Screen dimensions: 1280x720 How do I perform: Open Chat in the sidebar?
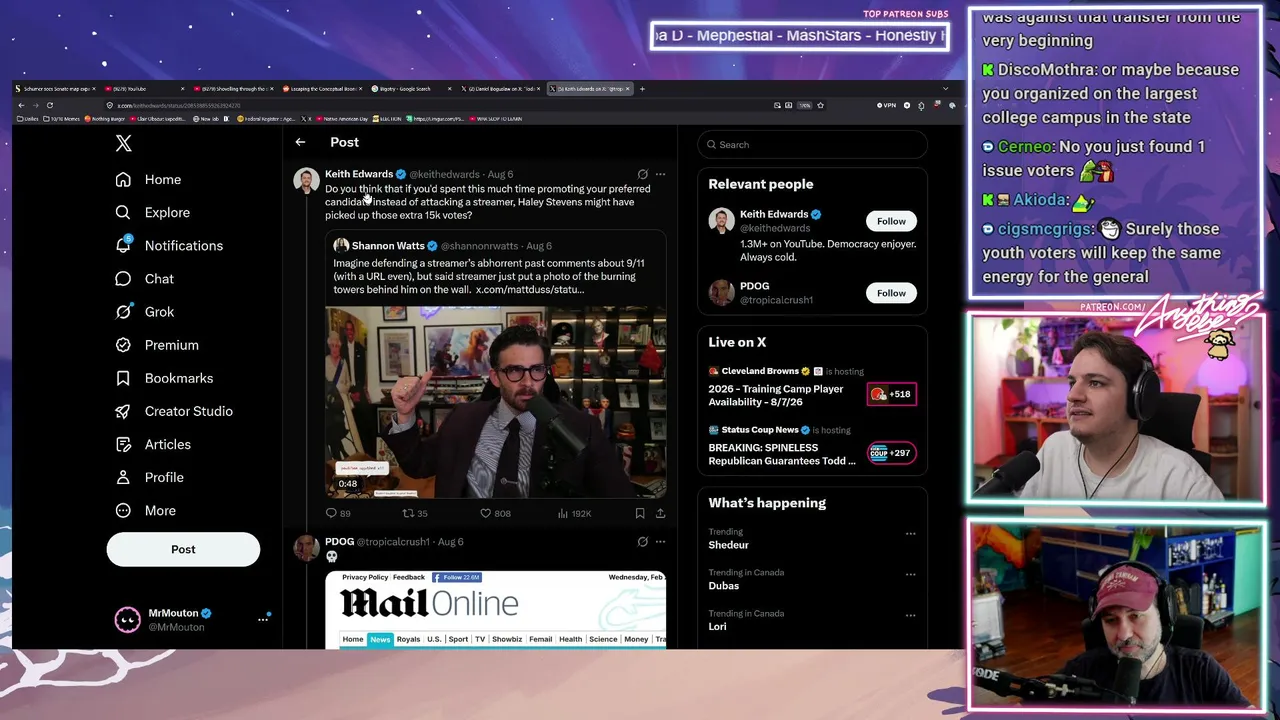[x=144, y=279]
